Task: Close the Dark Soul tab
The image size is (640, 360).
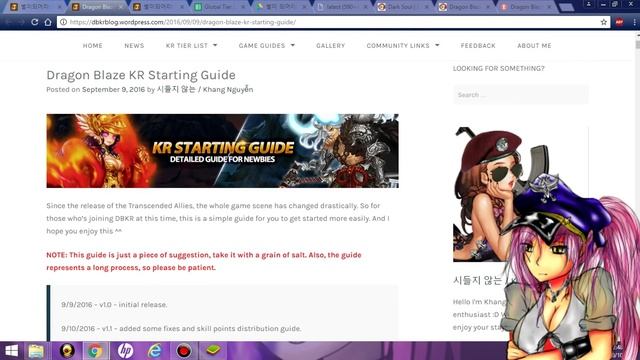Action: tap(427, 7)
